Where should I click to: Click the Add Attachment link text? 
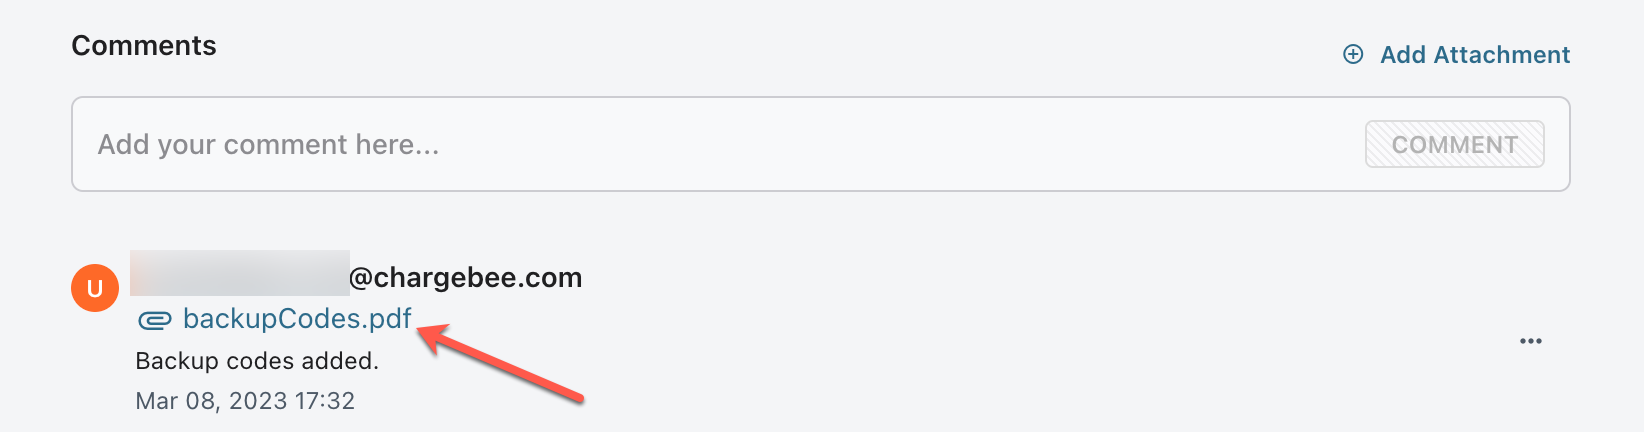pos(1474,55)
